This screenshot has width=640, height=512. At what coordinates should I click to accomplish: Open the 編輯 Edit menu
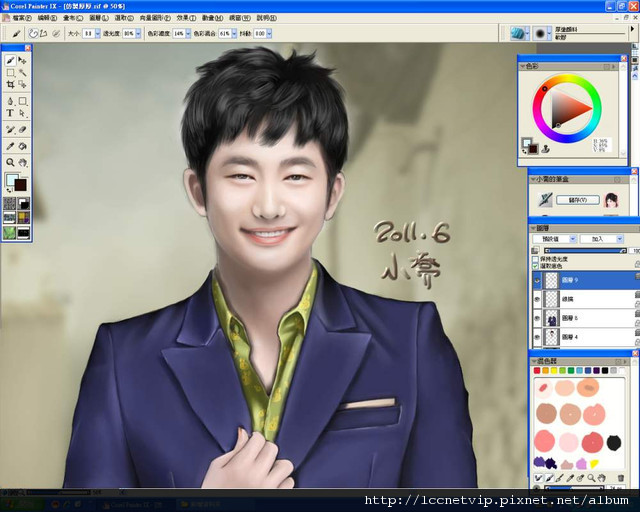(x=47, y=18)
